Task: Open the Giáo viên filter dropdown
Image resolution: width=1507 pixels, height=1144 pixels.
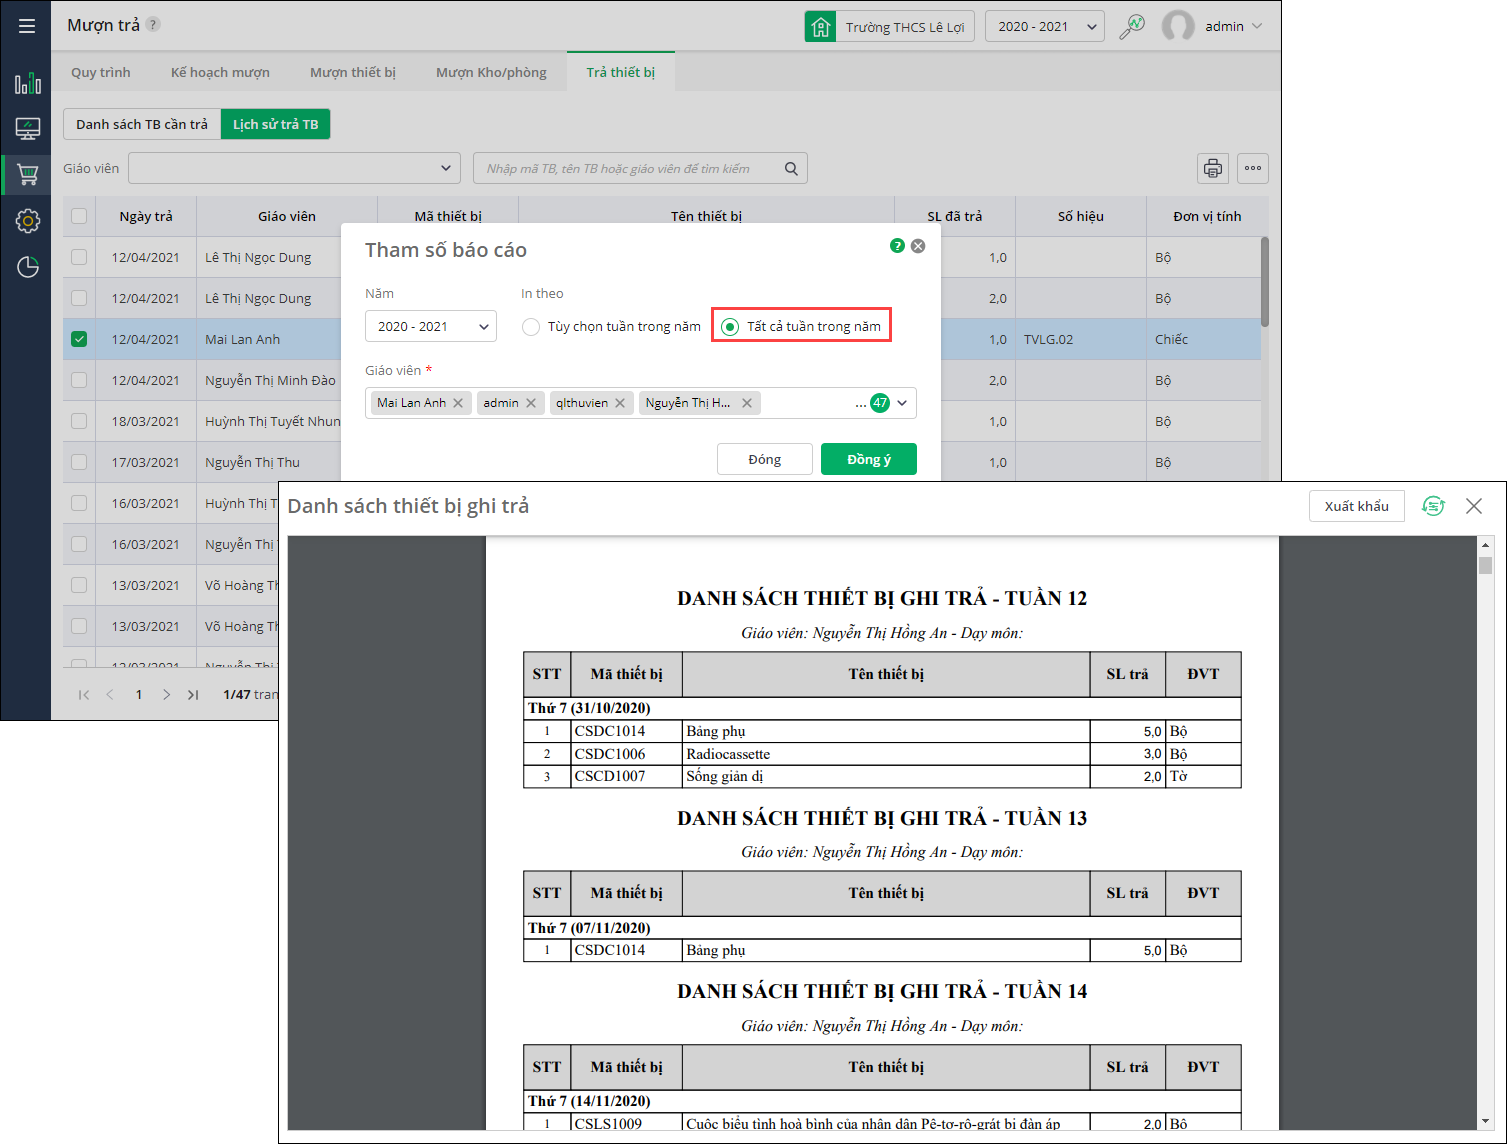Action: tap(294, 168)
